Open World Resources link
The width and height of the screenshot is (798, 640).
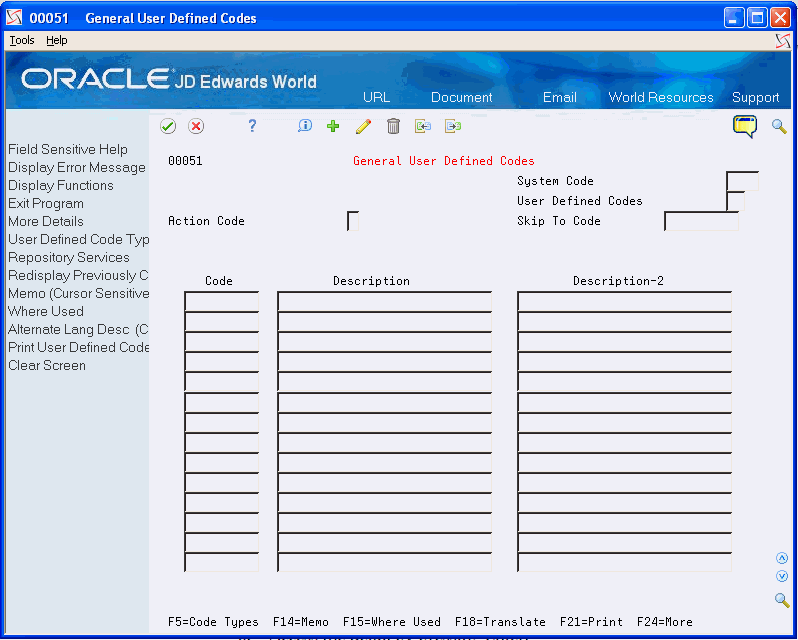pos(661,97)
